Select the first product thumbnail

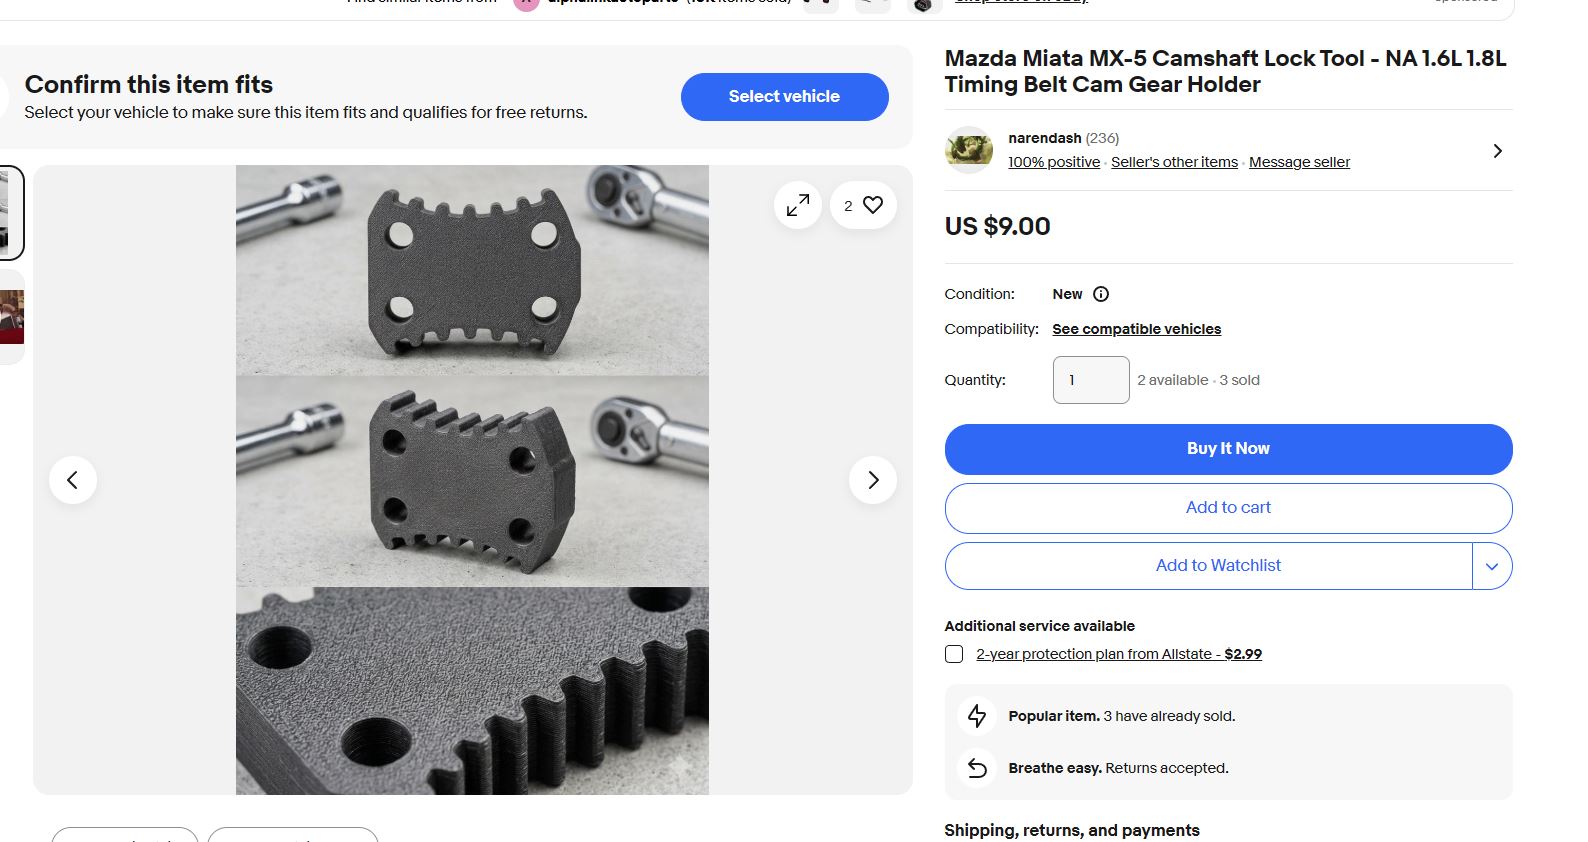pyautogui.click(x=10, y=213)
